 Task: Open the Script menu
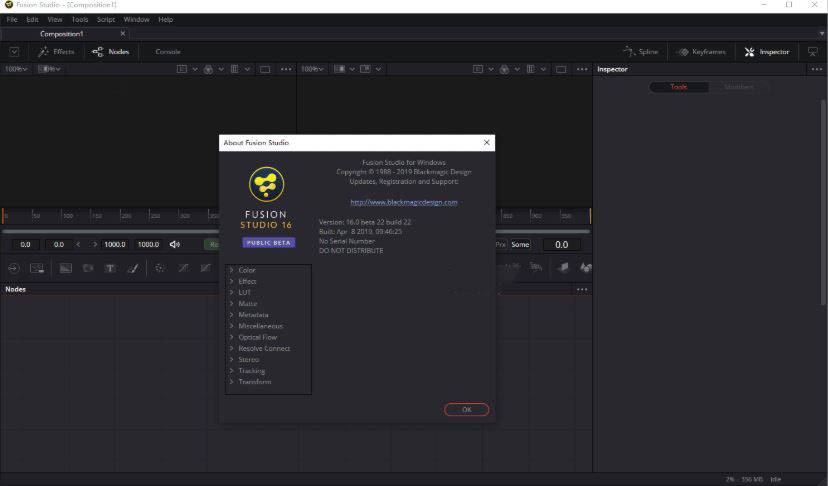tap(106, 19)
